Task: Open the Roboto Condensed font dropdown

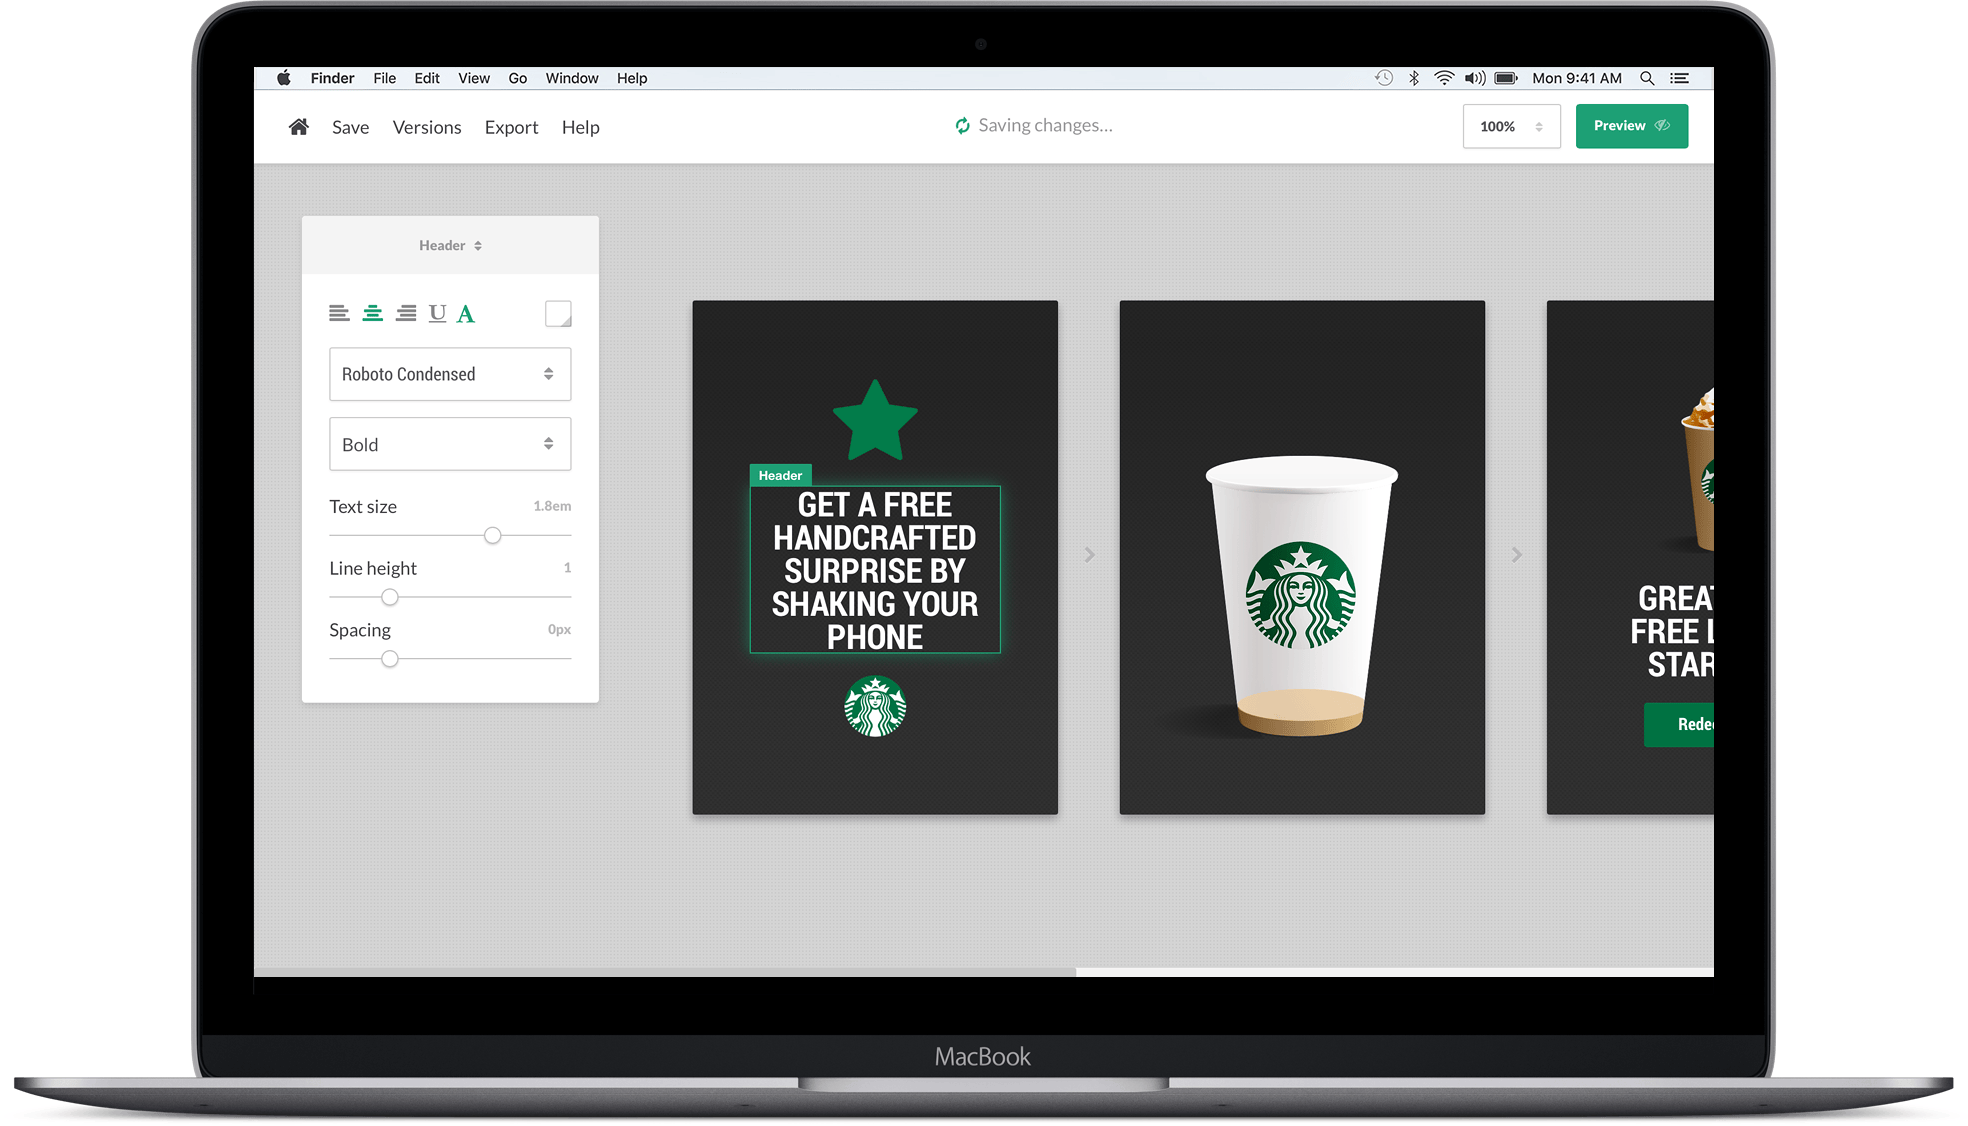Action: (x=450, y=374)
